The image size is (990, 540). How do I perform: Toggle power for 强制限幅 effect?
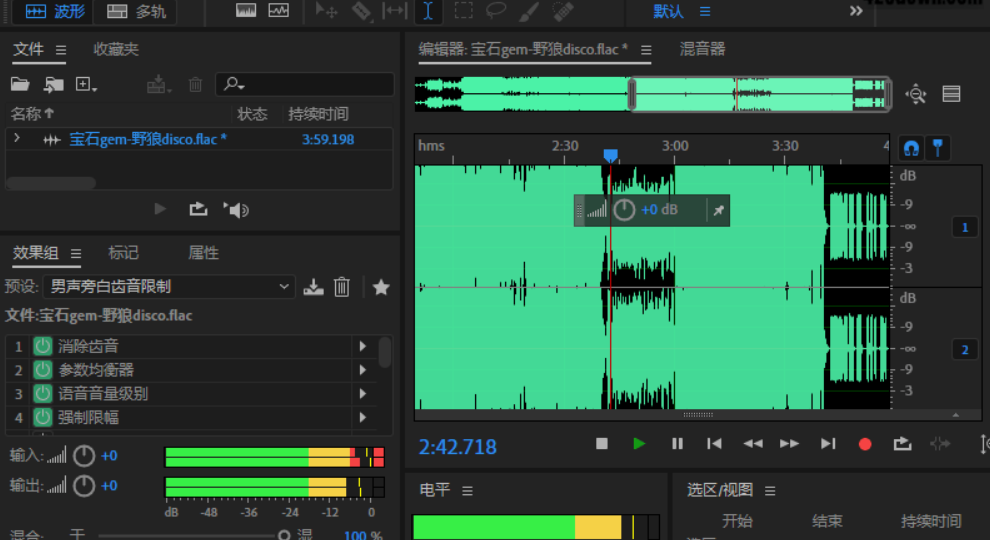(x=43, y=417)
